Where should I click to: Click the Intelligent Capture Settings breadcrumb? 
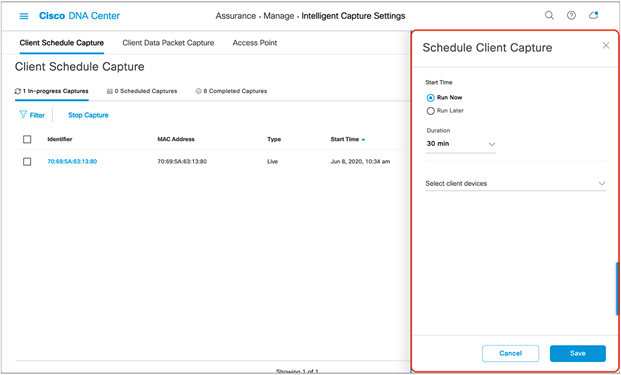[353, 16]
